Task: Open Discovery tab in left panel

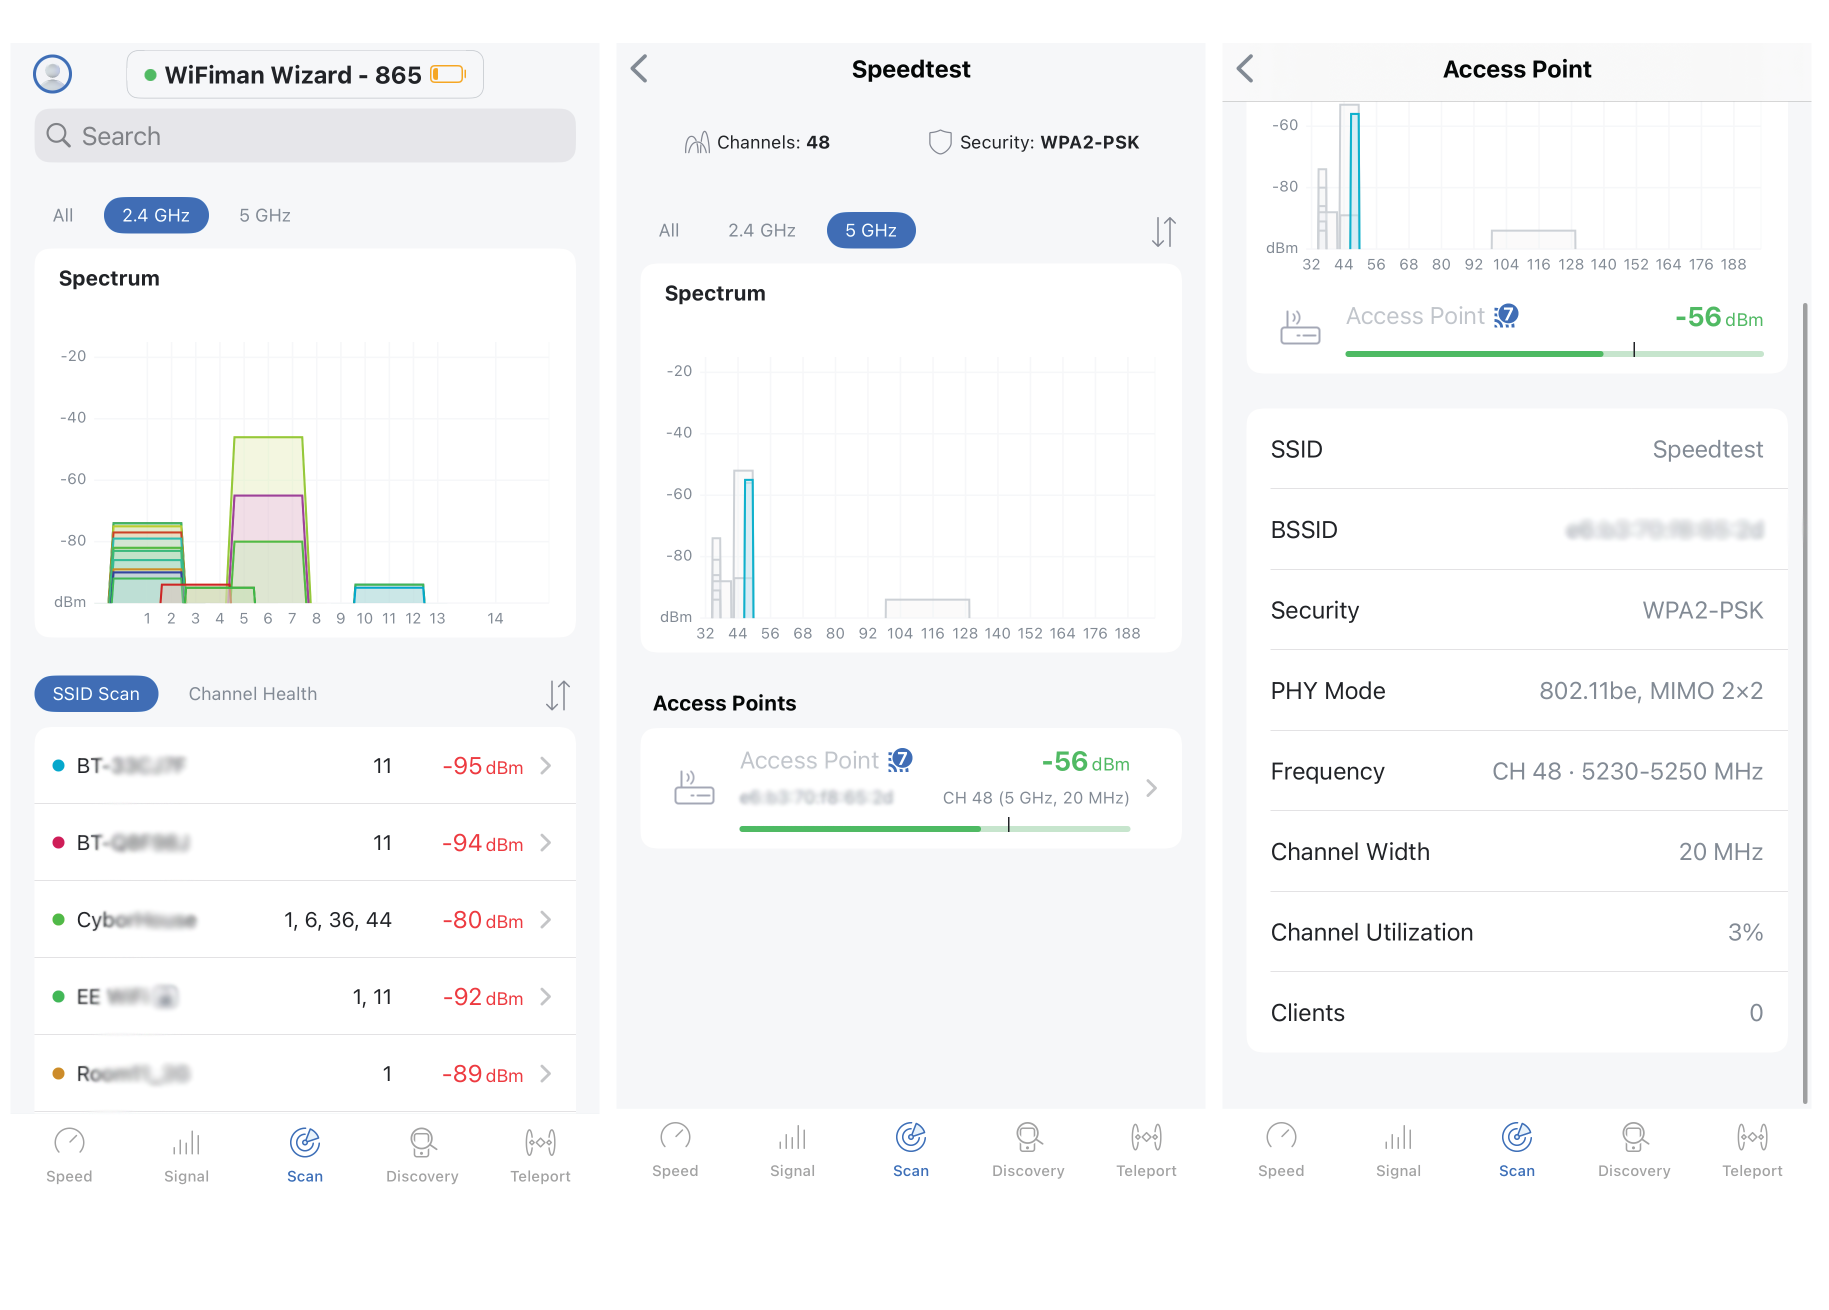Action: coord(422,1155)
